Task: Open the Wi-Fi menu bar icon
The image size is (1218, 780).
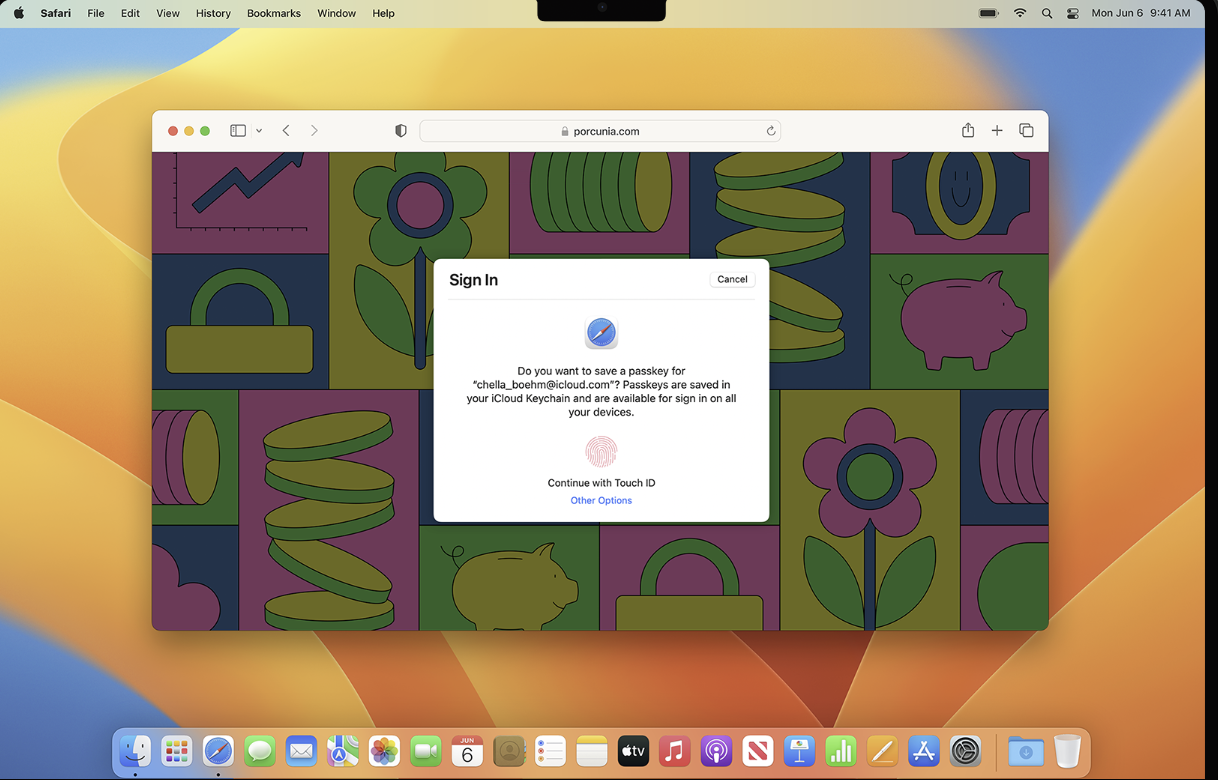Action: point(1020,13)
